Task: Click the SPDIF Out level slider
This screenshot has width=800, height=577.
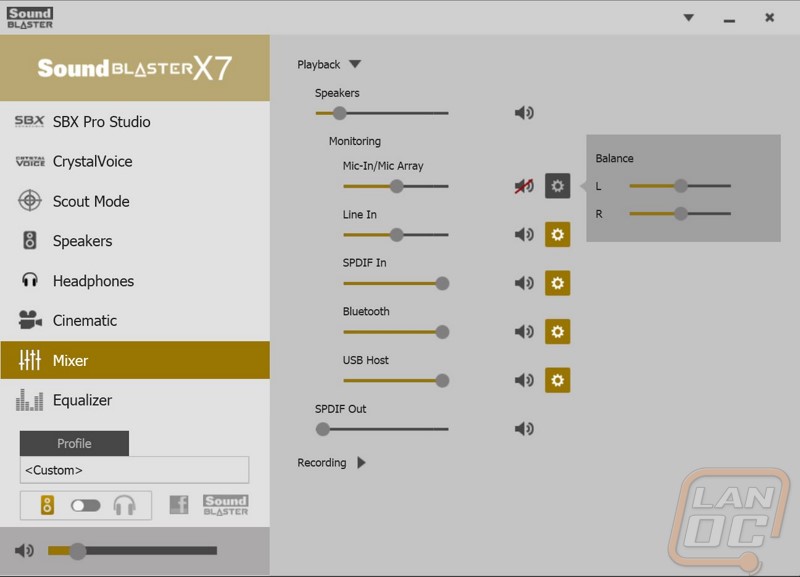Action: 382,429
